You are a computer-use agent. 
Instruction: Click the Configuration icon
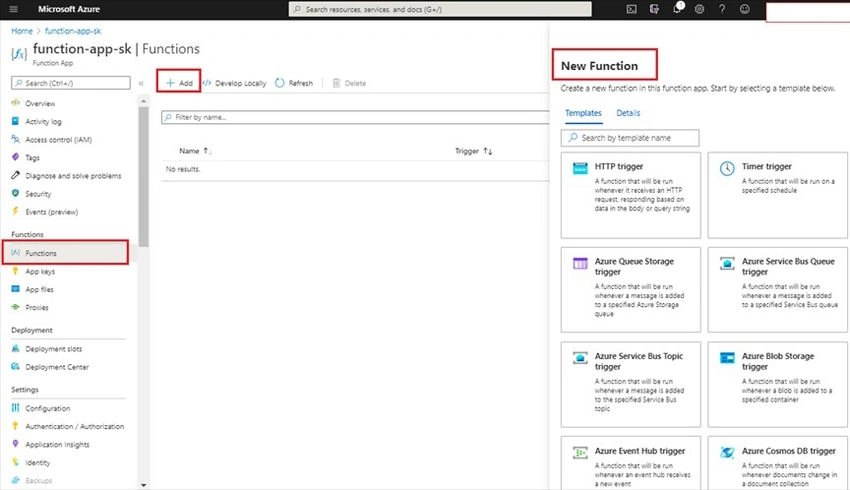15,408
